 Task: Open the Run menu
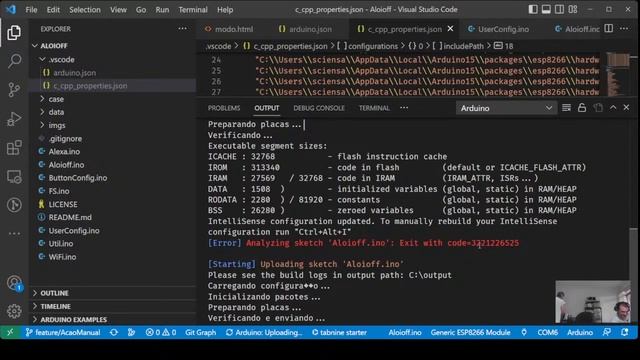(x=162, y=9)
